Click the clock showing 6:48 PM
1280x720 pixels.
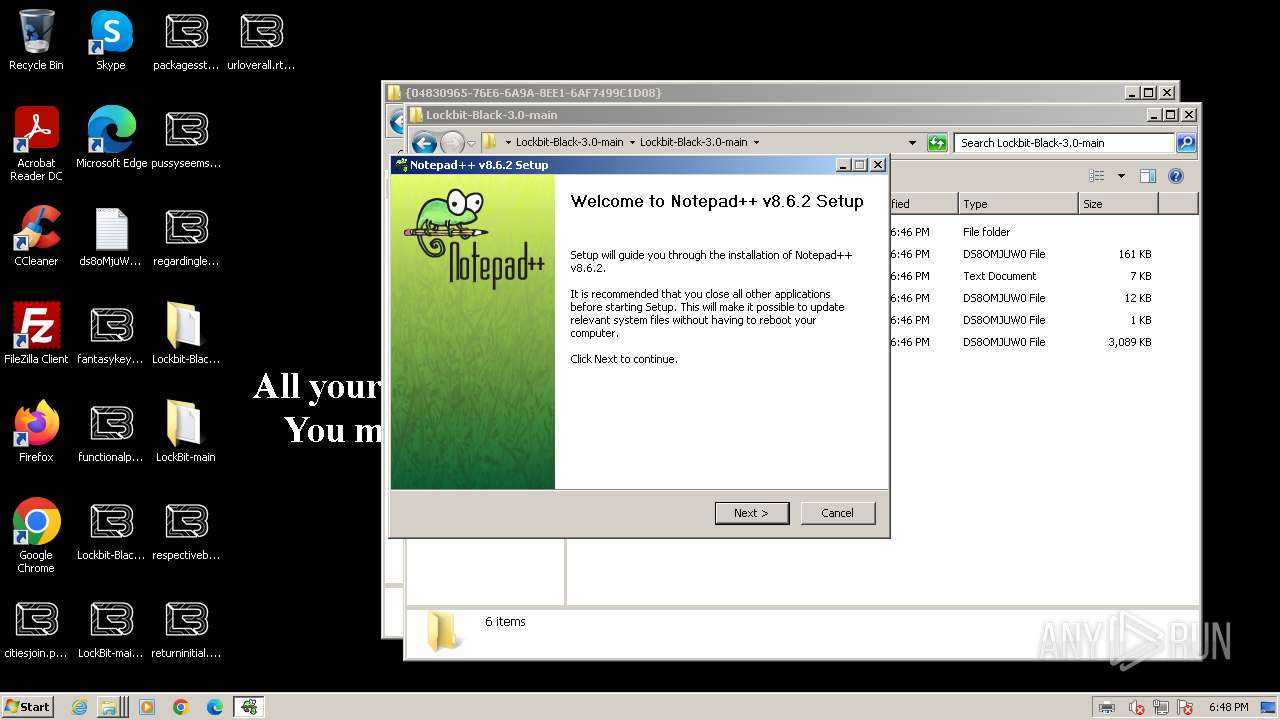[1228, 707]
